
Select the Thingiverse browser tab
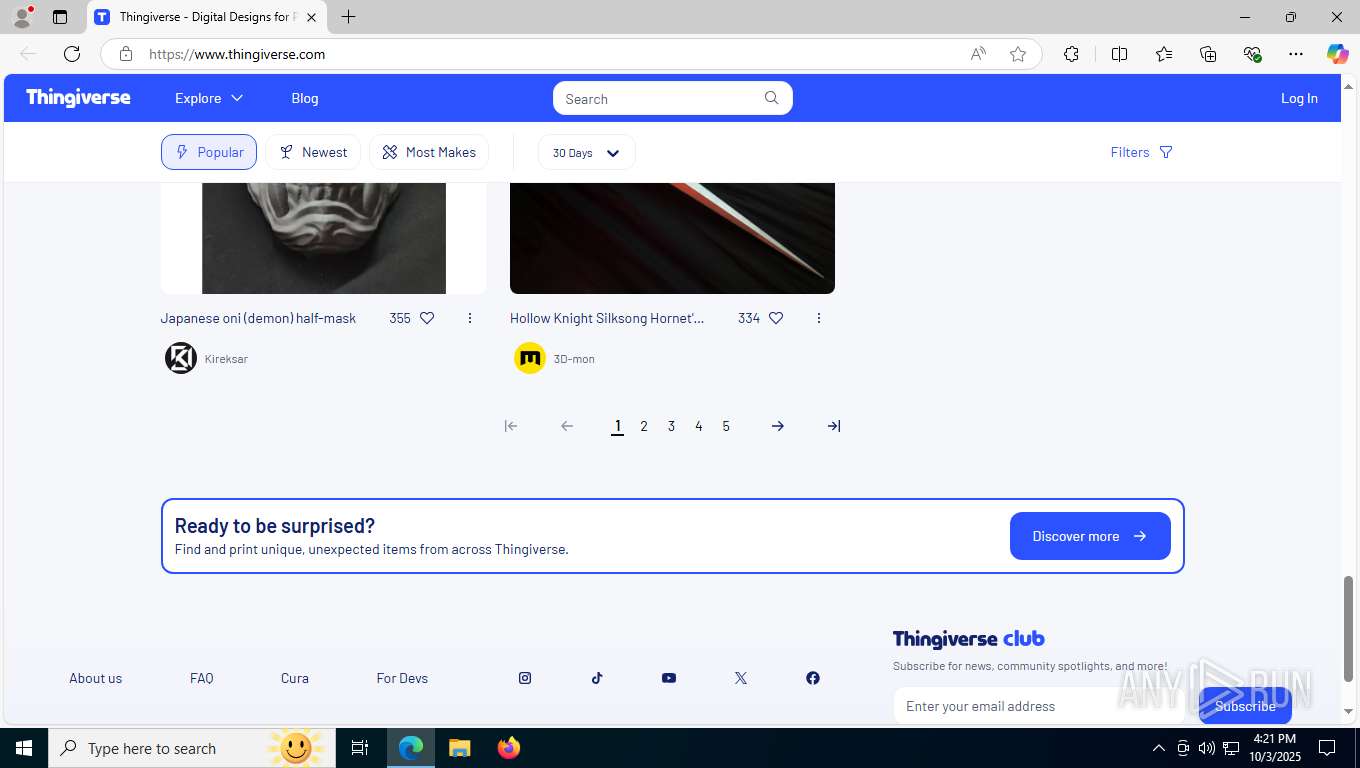(205, 17)
